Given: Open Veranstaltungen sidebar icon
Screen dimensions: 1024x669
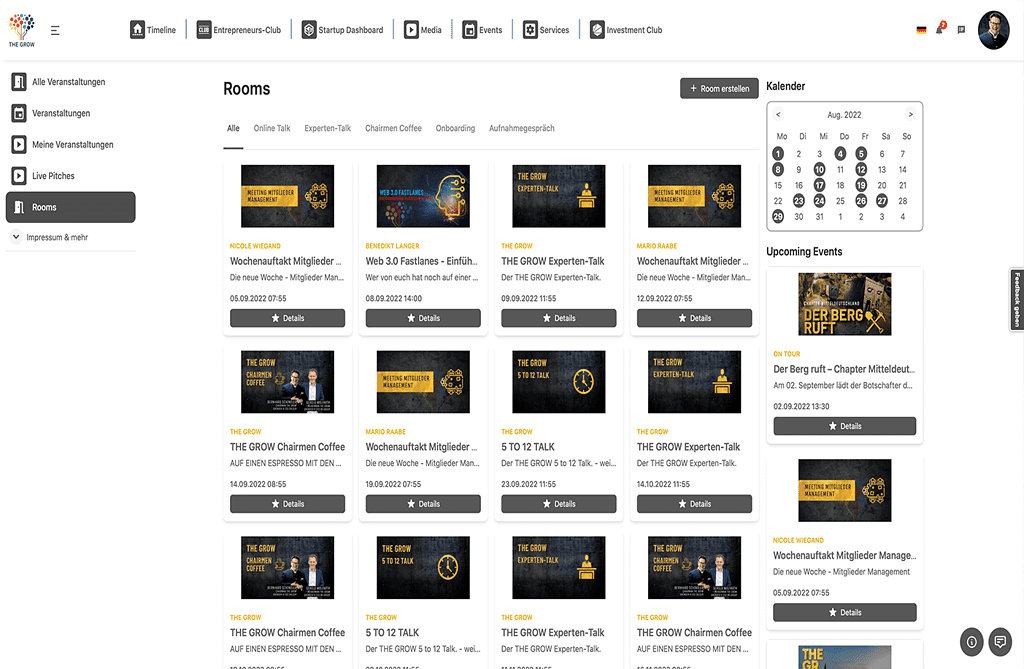Looking at the screenshot, I should pyautogui.click(x=19, y=113).
